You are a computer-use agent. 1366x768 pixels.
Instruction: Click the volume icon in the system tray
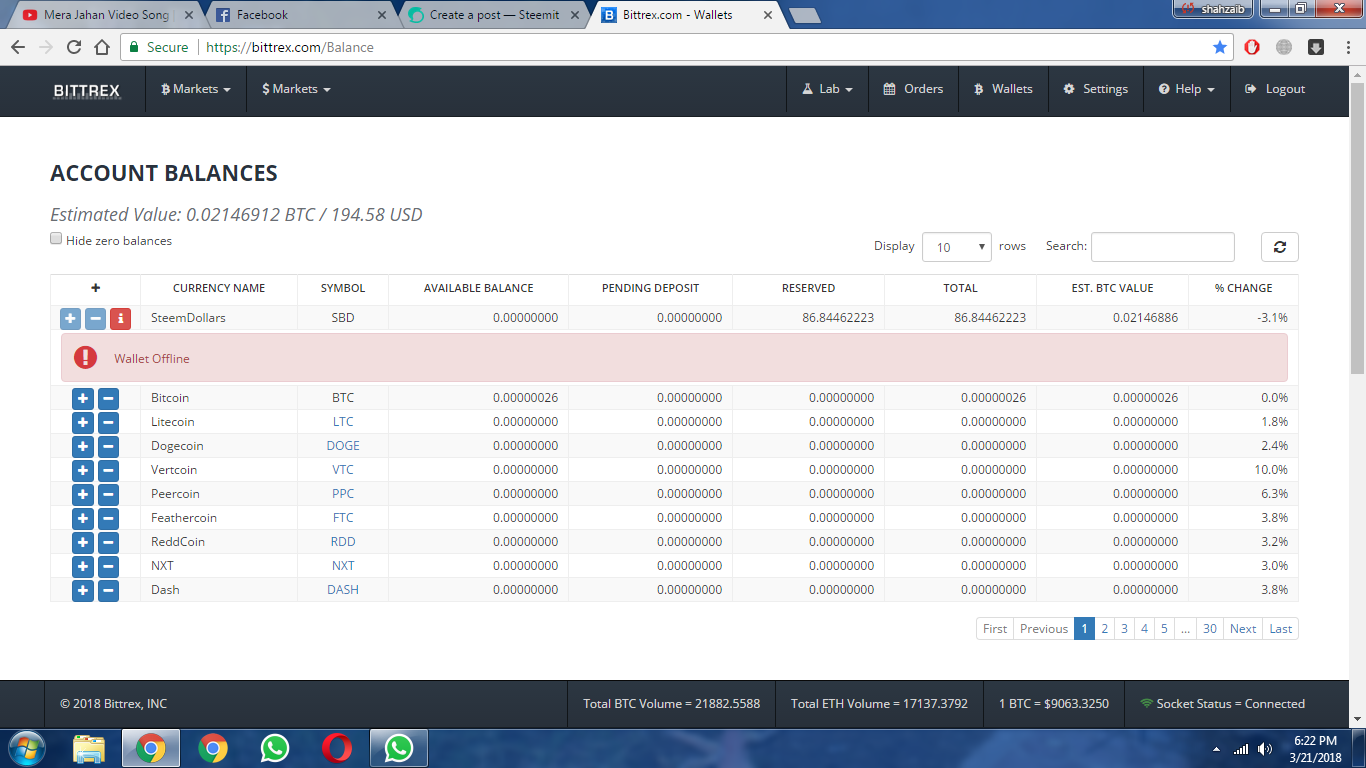(x=1265, y=749)
